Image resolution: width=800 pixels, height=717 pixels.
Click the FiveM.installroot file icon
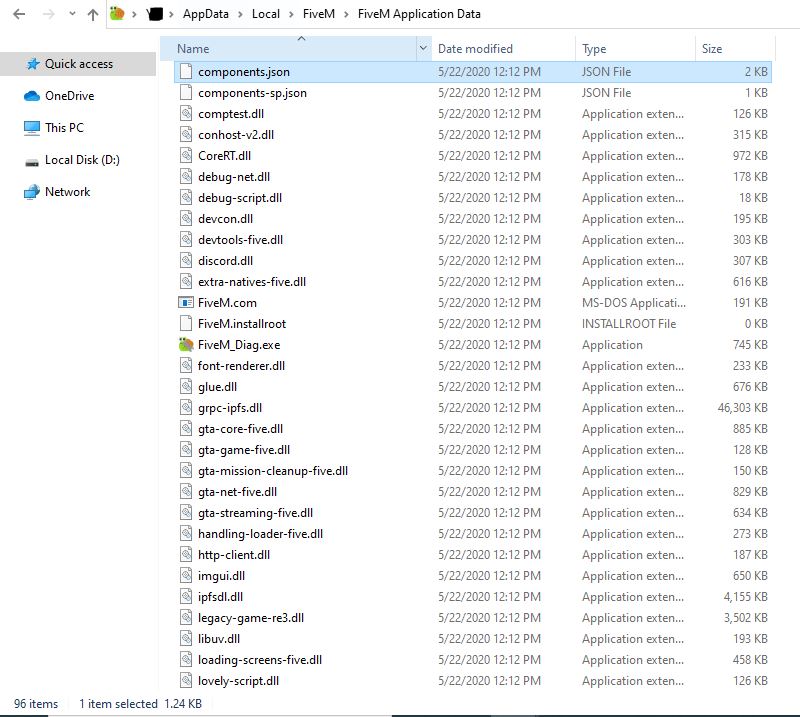pyautogui.click(x=186, y=324)
